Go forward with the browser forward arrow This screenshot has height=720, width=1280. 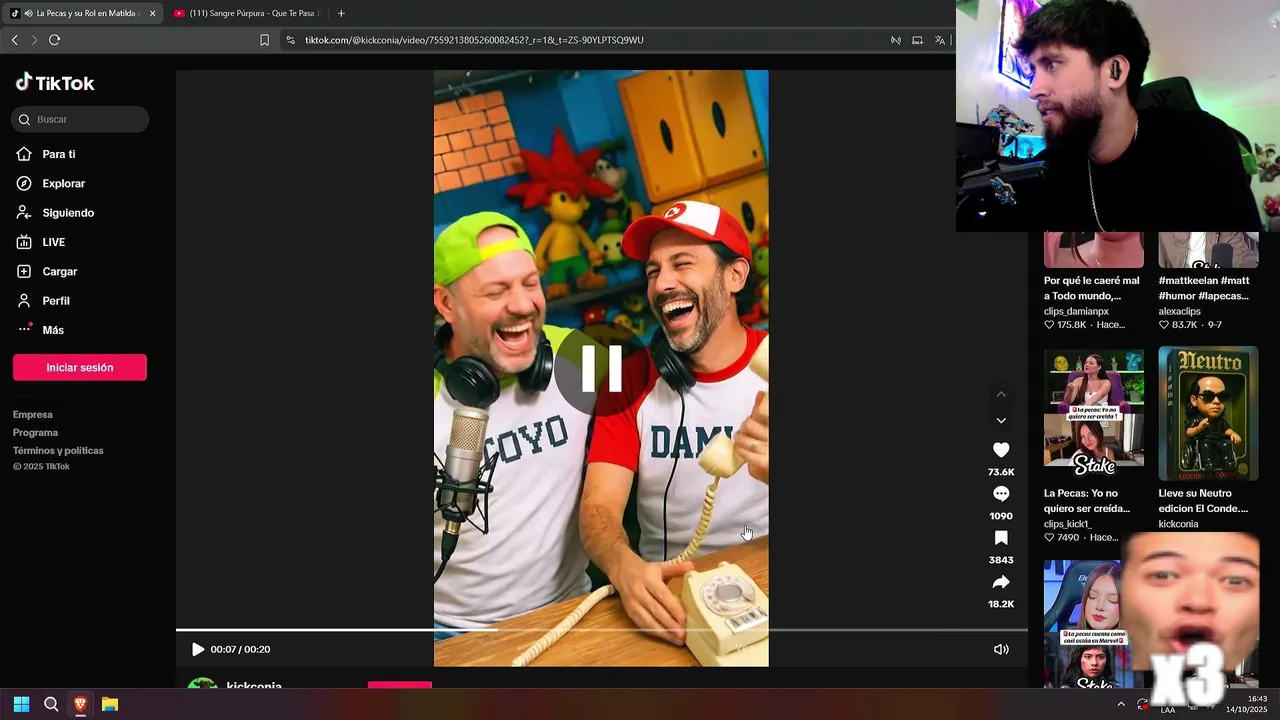tap(34, 40)
